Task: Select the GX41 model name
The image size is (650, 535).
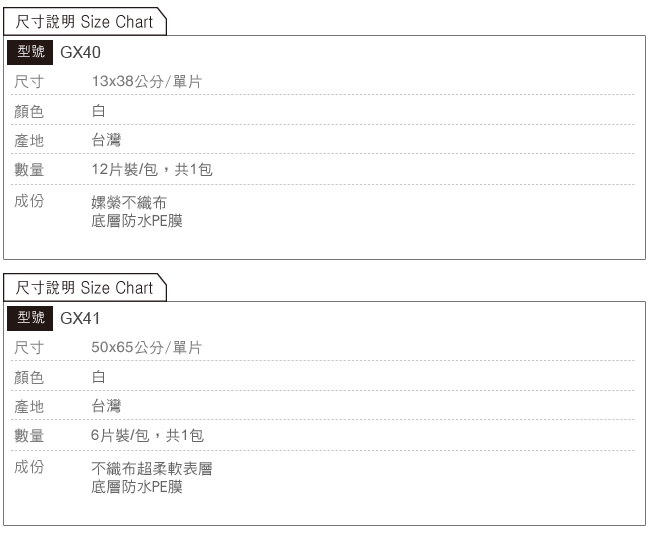Action: tap(80, 319)
